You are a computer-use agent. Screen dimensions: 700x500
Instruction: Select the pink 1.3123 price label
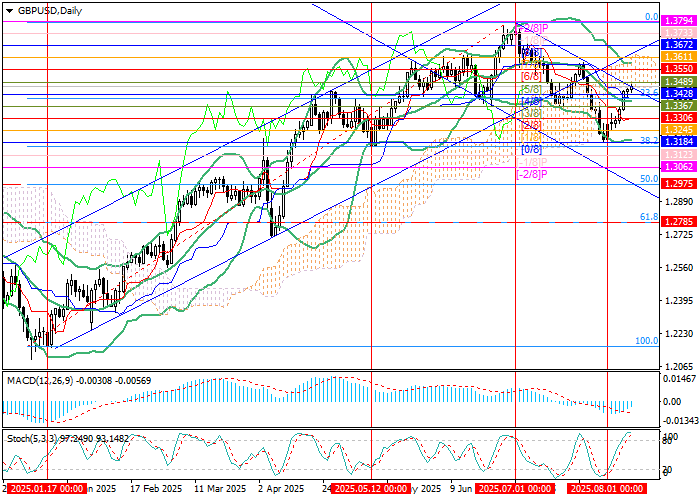(x=679, y=154)
